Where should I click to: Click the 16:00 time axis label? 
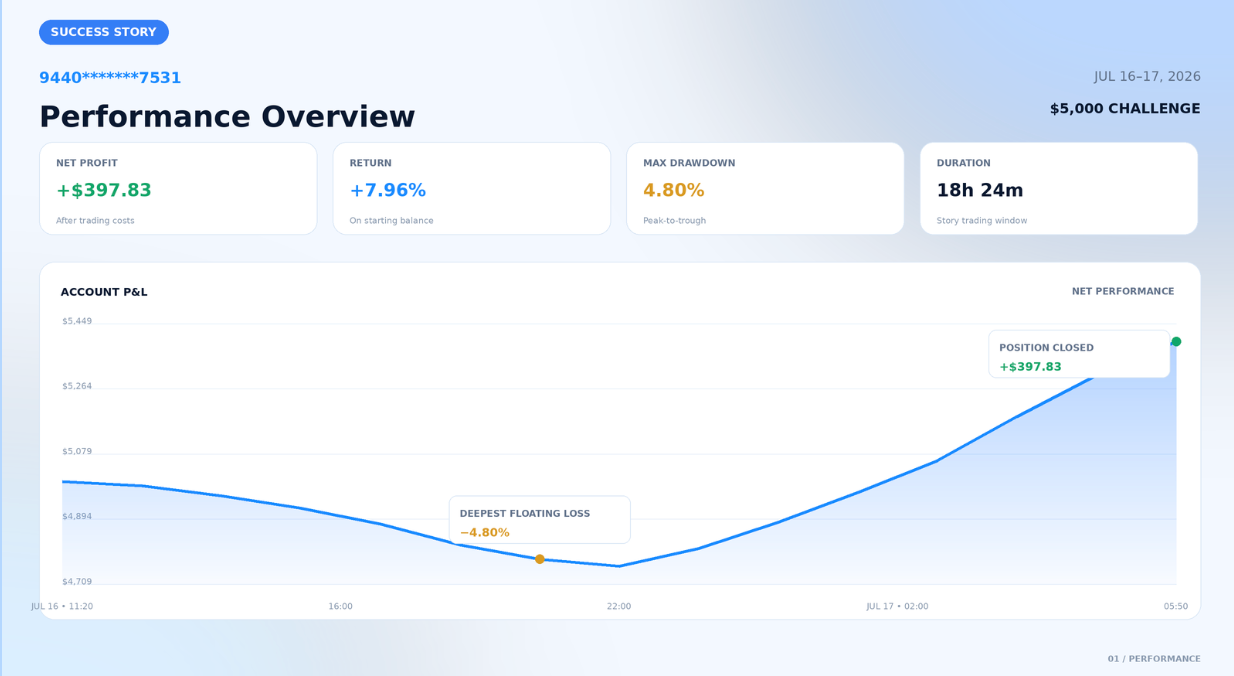pos(341,607)
